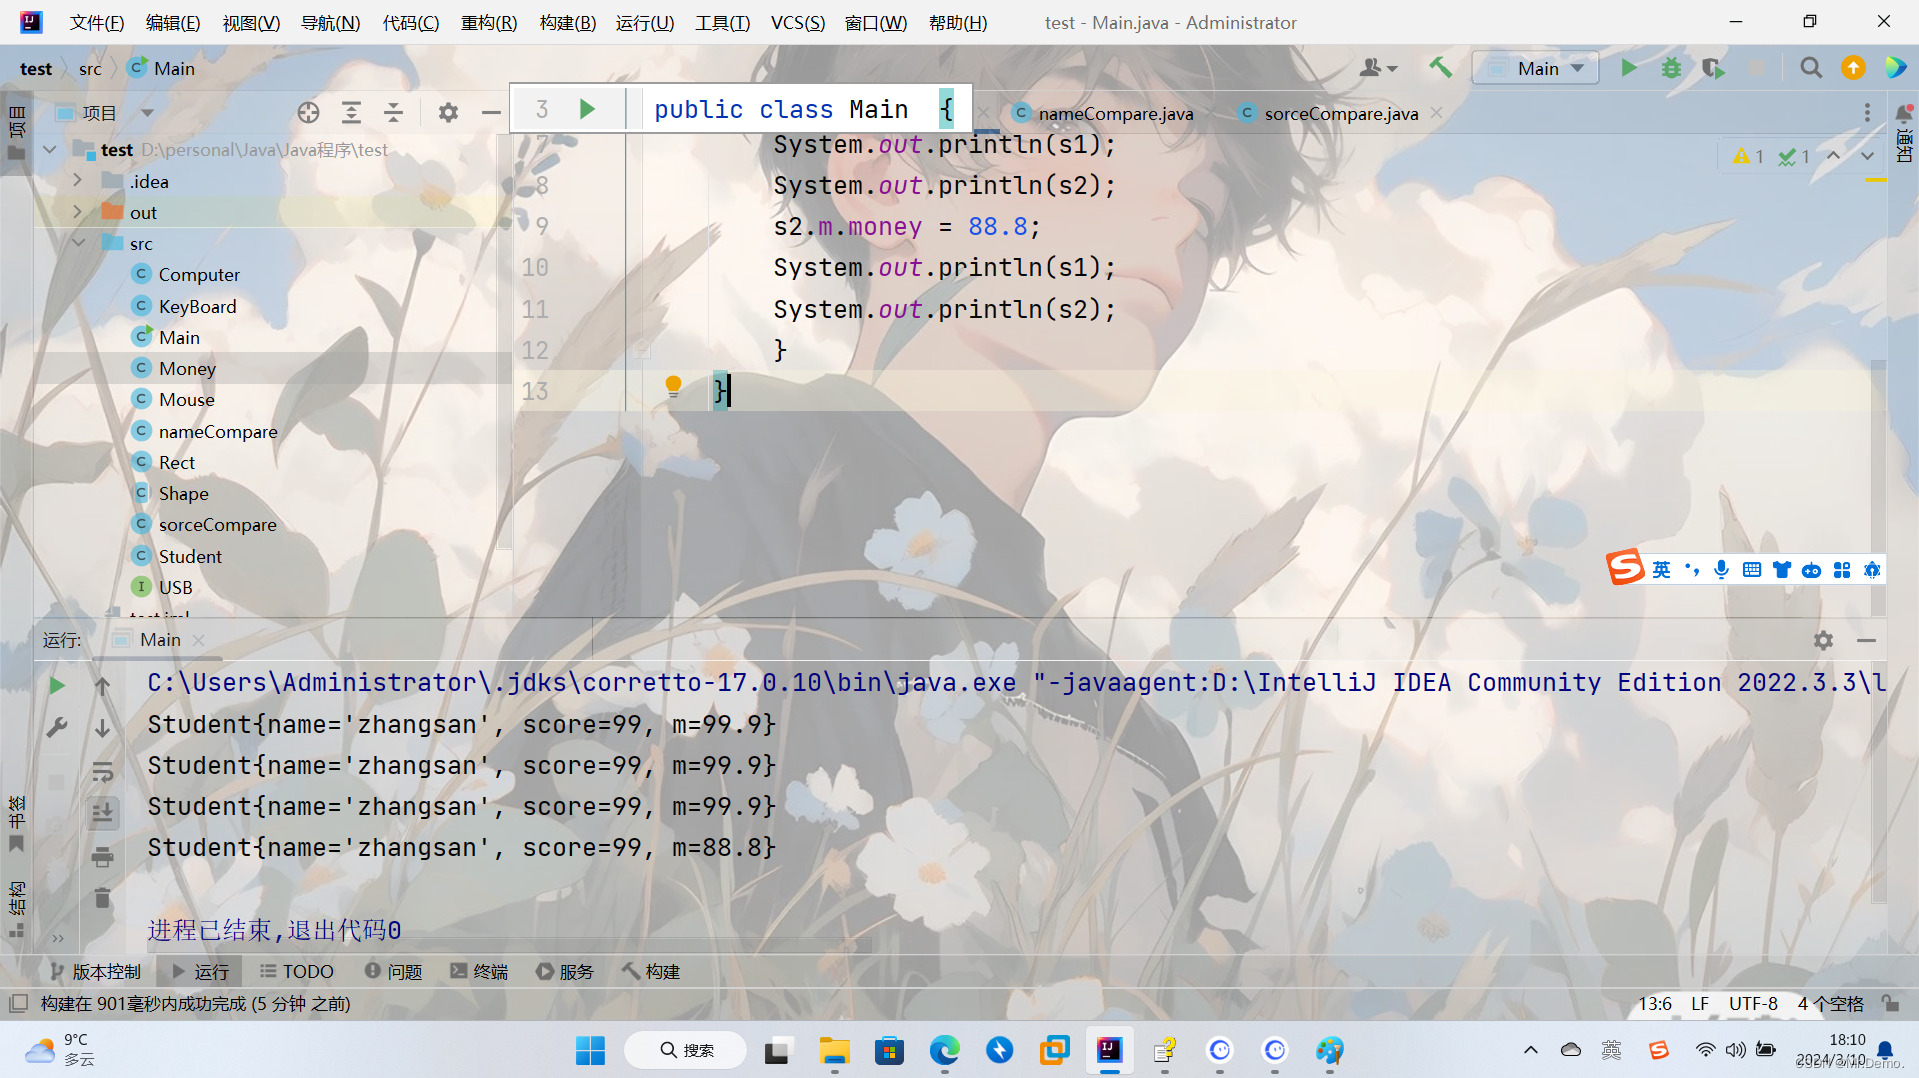1919x1078 pixels.
Task: Open Windows Start button
Action: pos(590,1050)
